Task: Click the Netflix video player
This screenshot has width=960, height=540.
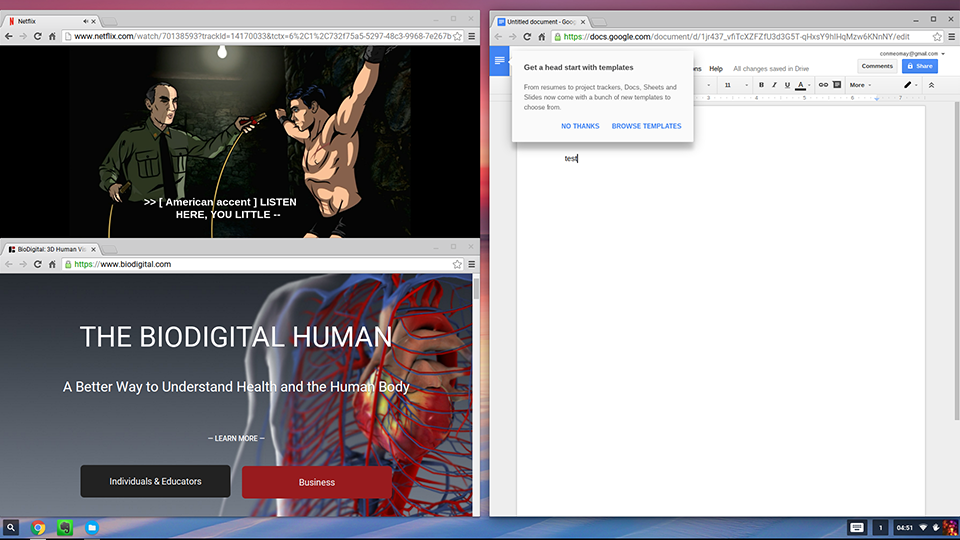Action: pos(240,141)
